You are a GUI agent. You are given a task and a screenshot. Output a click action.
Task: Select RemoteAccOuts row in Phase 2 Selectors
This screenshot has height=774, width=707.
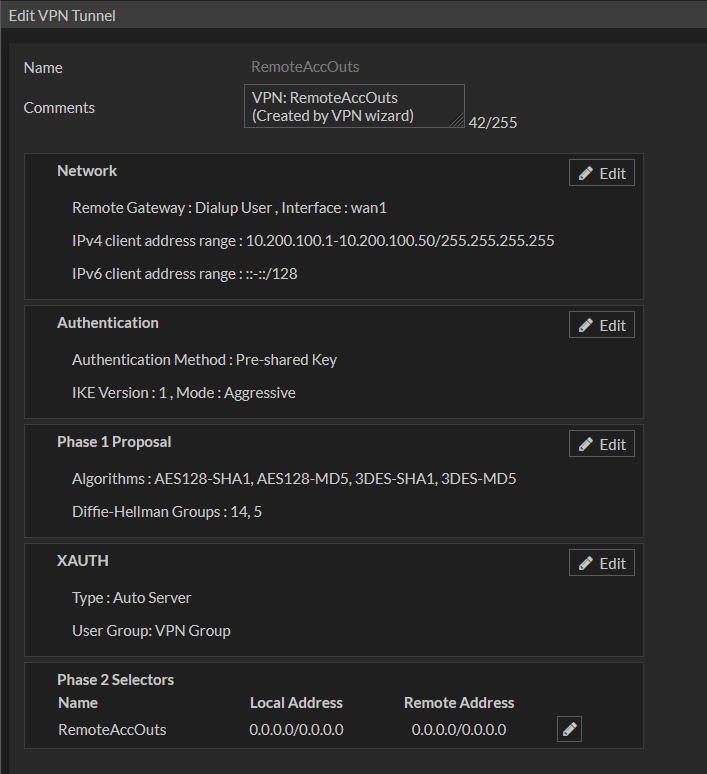point(112,730)
